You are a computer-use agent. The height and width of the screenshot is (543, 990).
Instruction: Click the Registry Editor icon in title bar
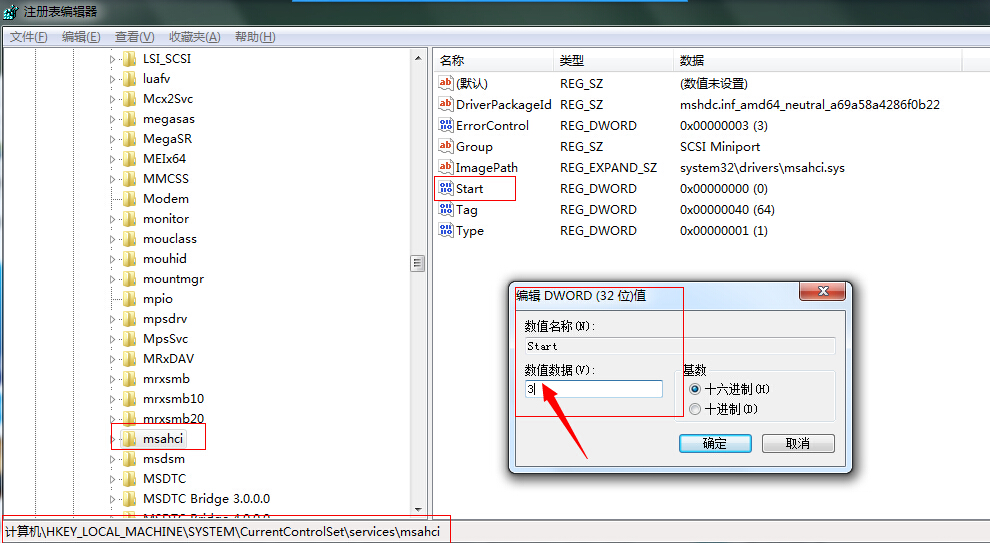(10, 11)
